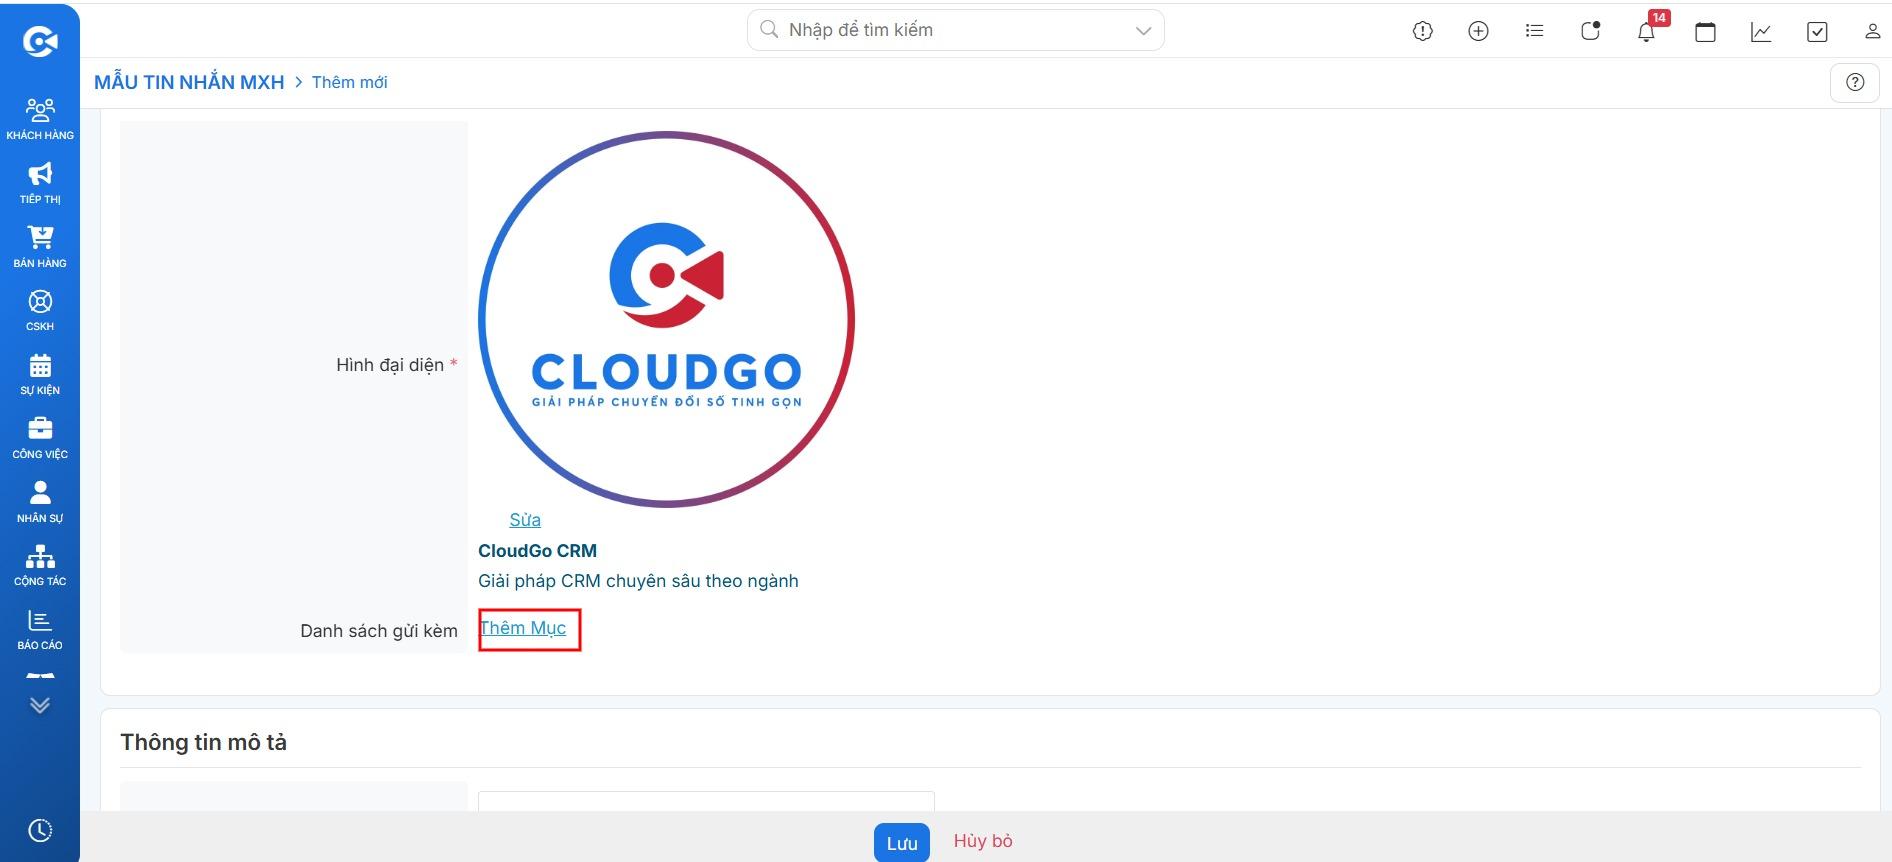Open the calendar icon in top bar
The height and width of the screenshot is (862, 1892).
pyautogui.click(x=1705, y=31)
